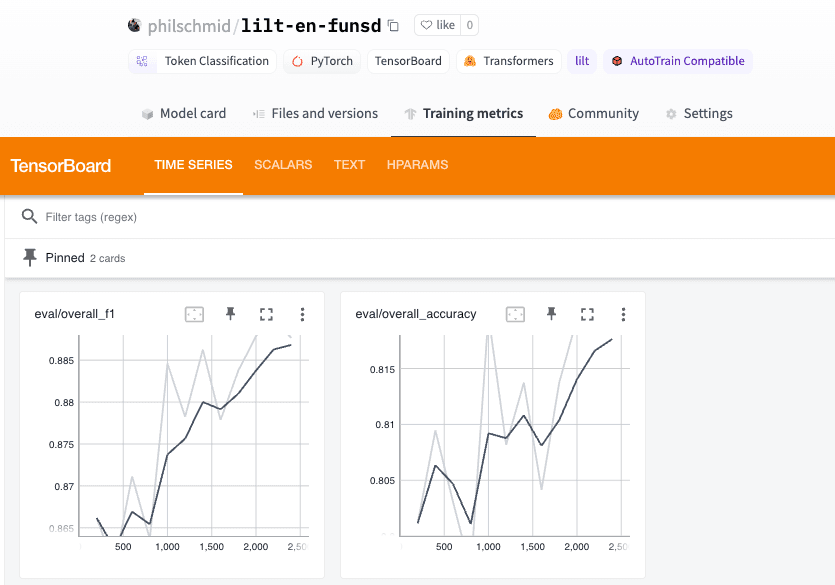Click the like heart button
The height and width of the screenshot is (585, 835).
tap(437, 25)
